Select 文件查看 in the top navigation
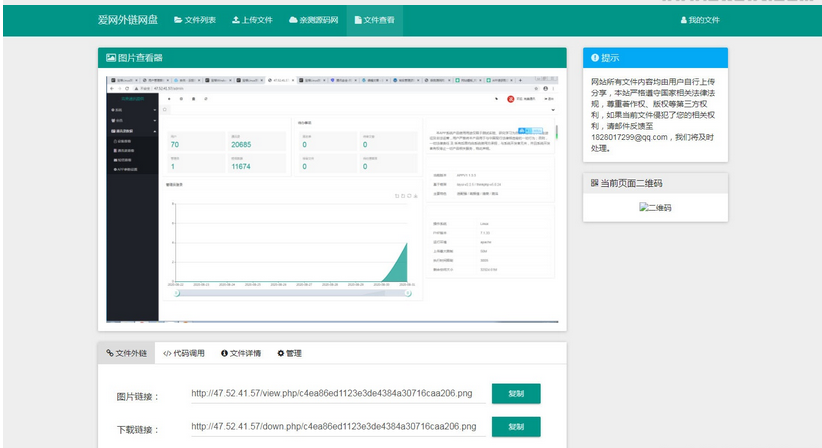 click(374, 20)
